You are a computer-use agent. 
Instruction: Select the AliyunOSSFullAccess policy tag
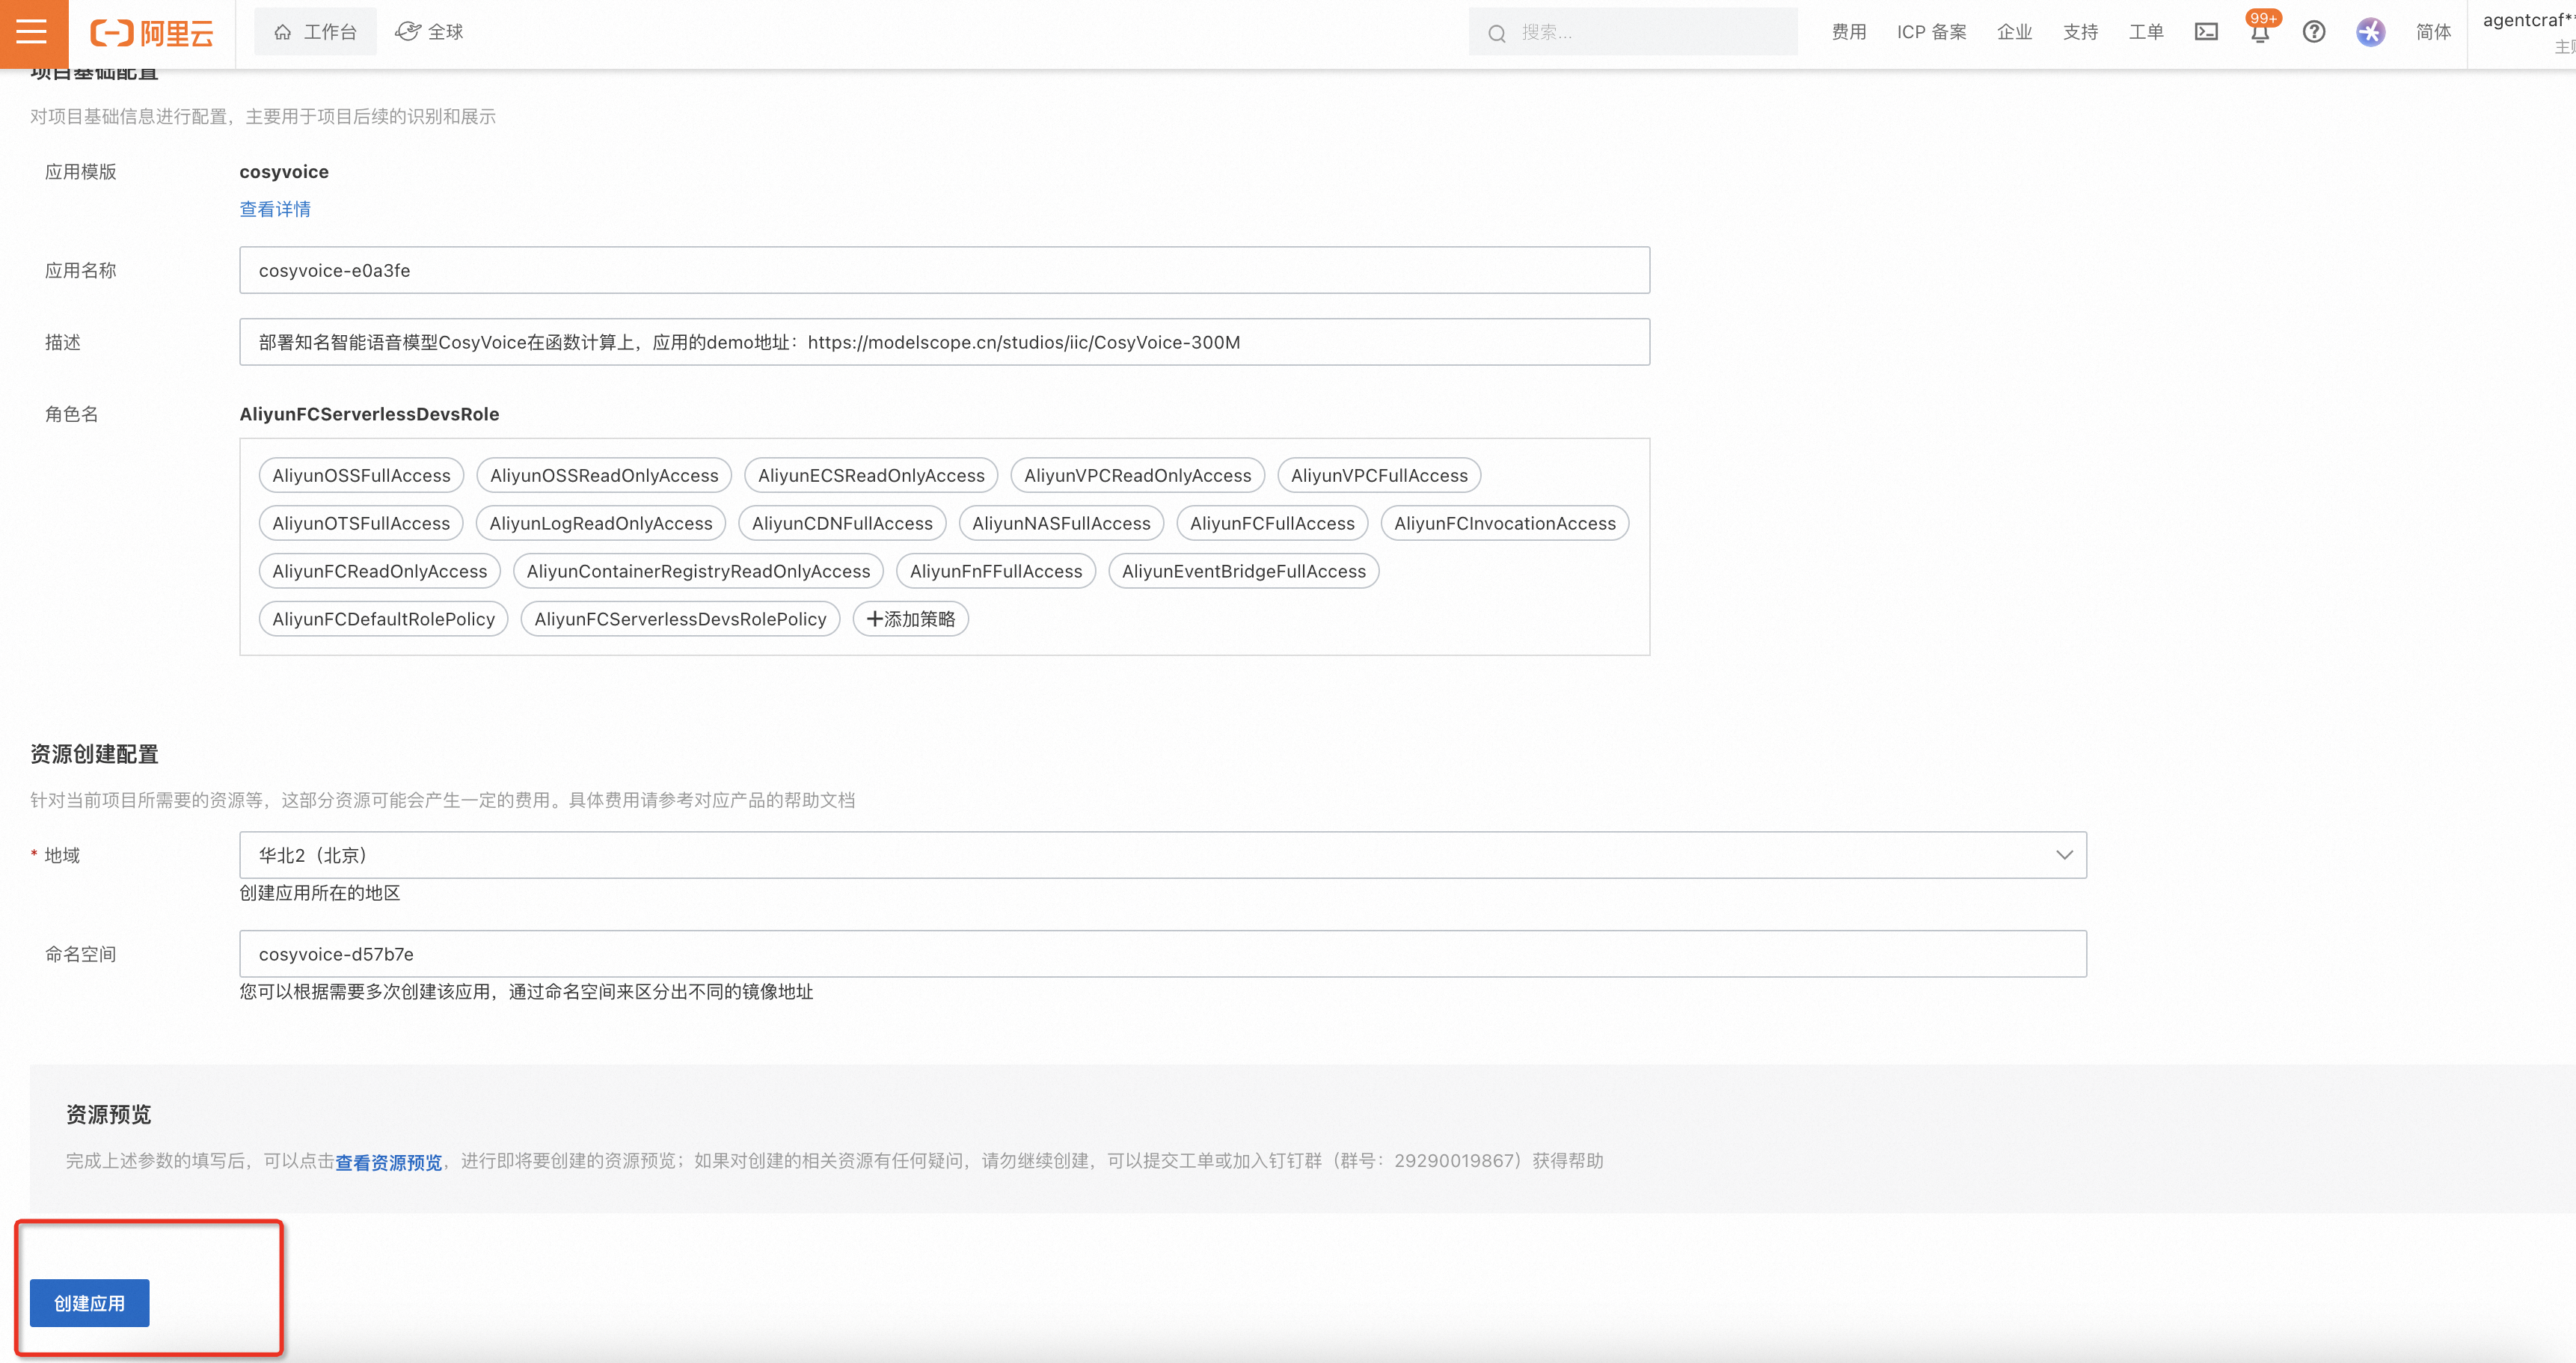point(360,475)
